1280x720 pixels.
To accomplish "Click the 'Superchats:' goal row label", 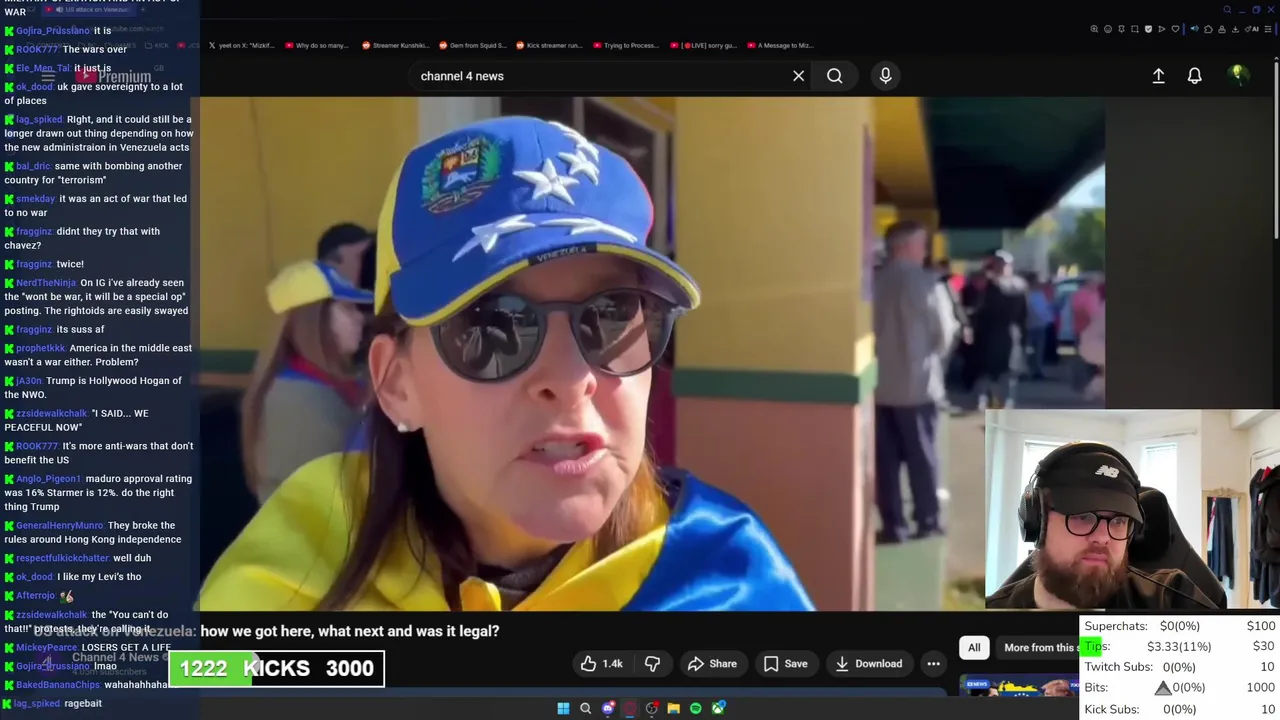I will pyautogui.click(x=1115, y=626).
